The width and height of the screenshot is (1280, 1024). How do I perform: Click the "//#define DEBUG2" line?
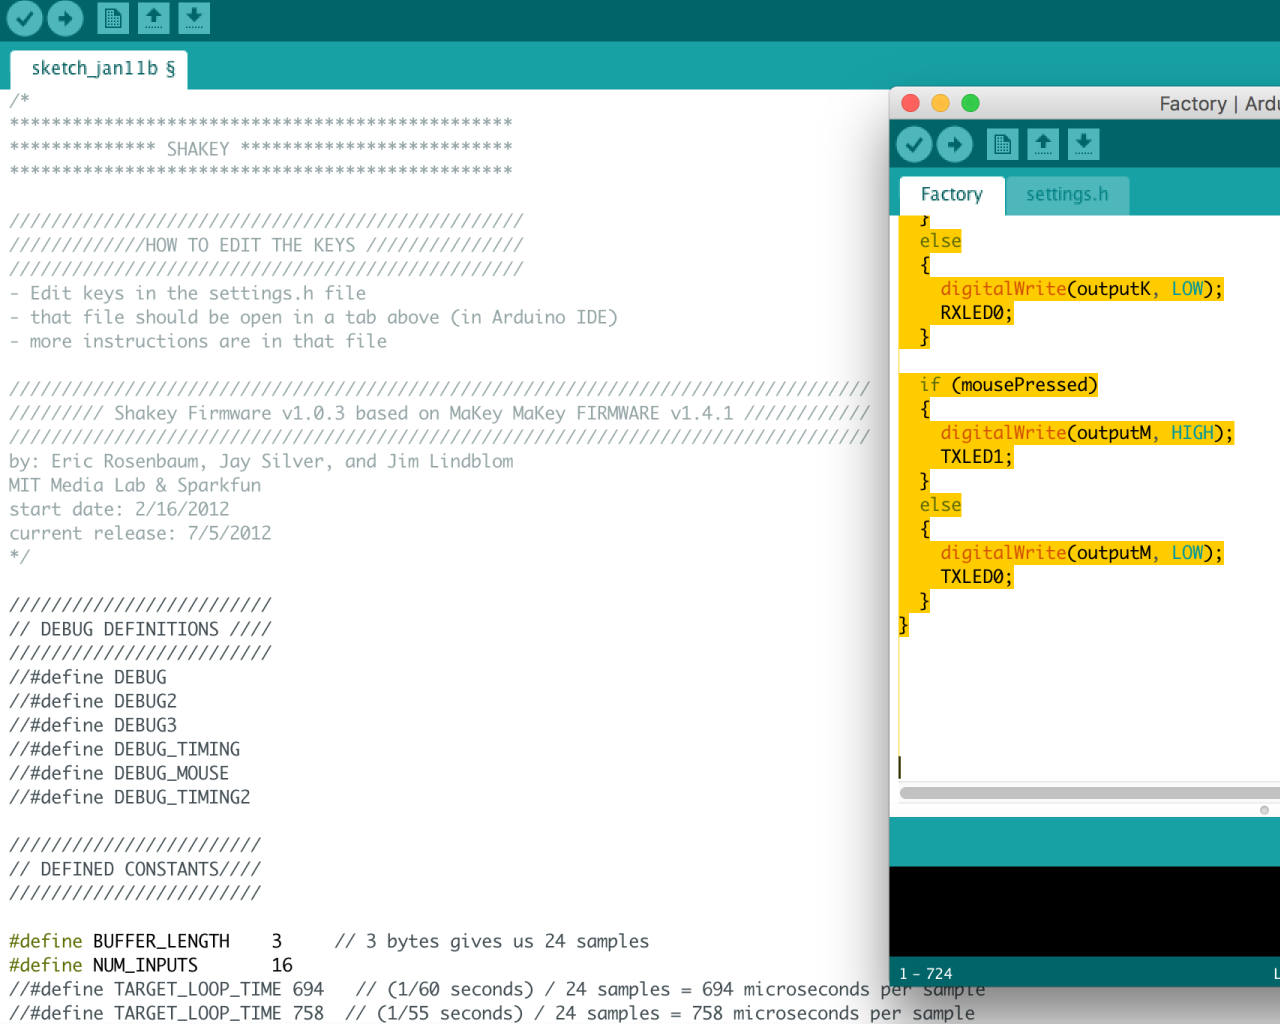click(93, 701)
